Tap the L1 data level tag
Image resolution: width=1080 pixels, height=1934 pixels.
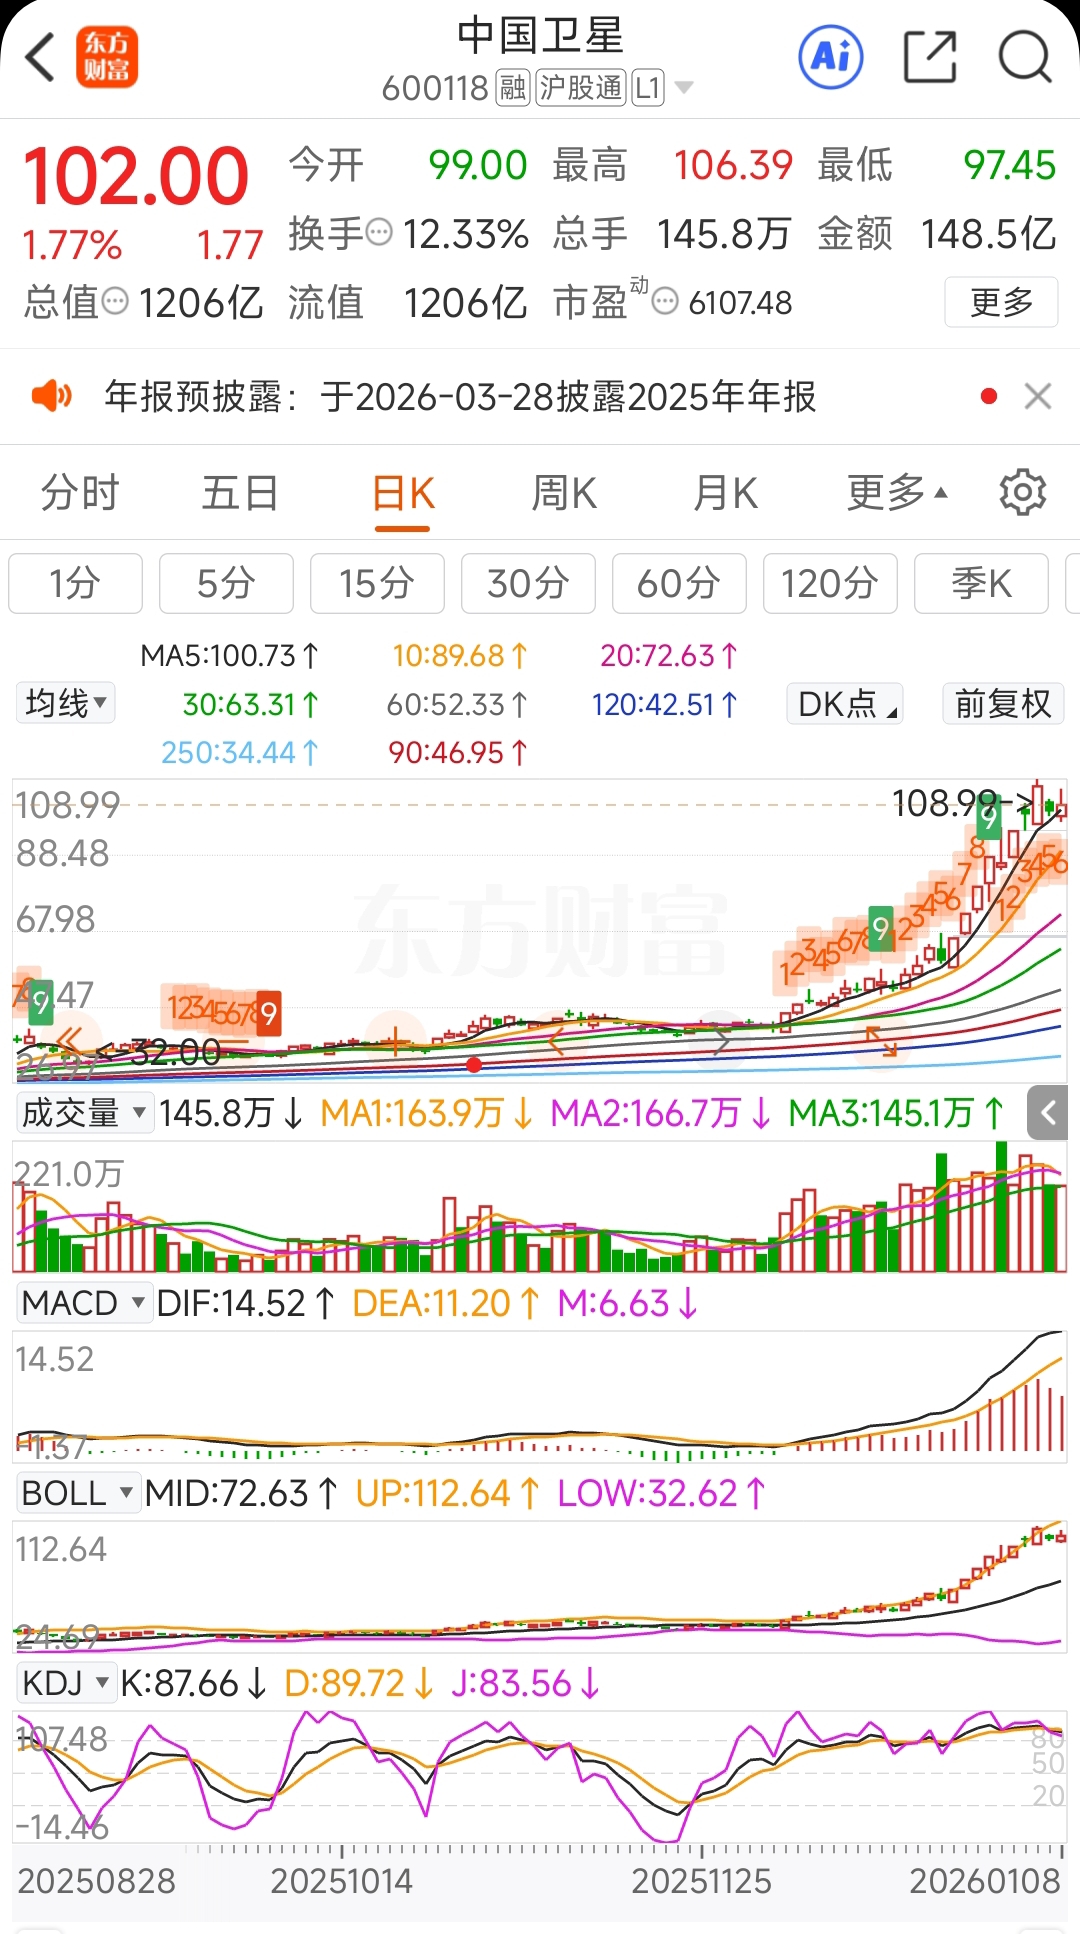(648, 88)
